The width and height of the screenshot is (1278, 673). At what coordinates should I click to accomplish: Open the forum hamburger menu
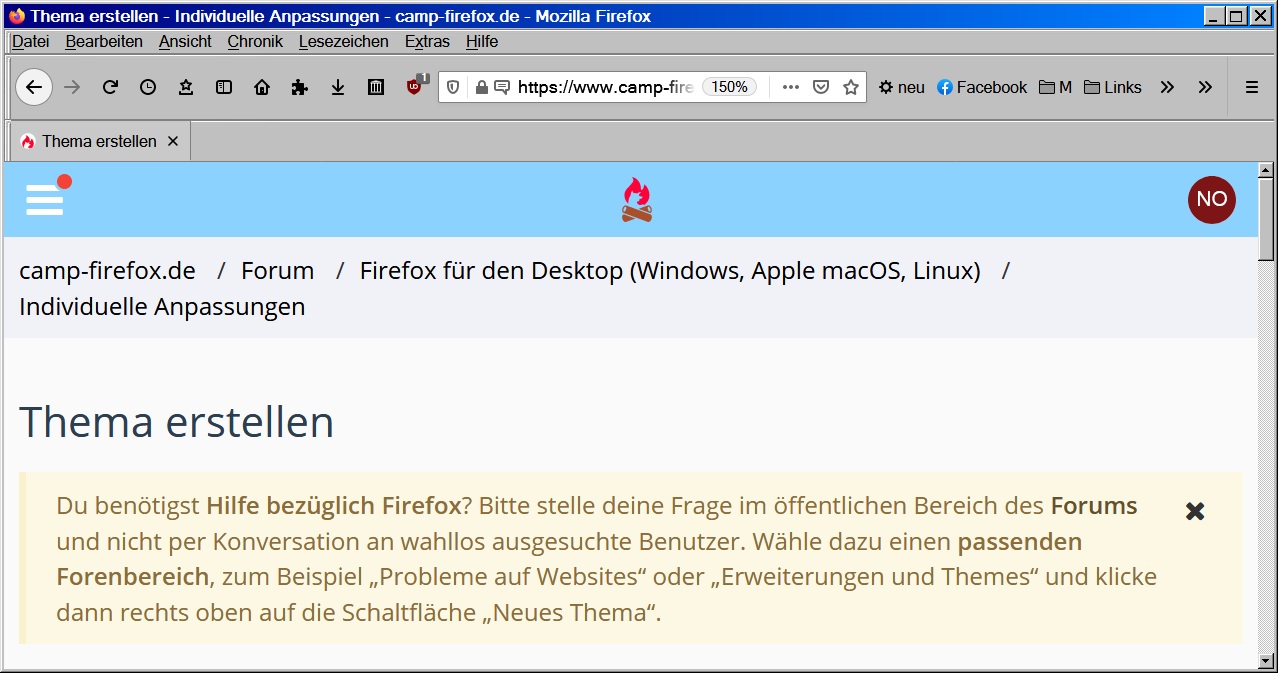click(x=45, y=199)
